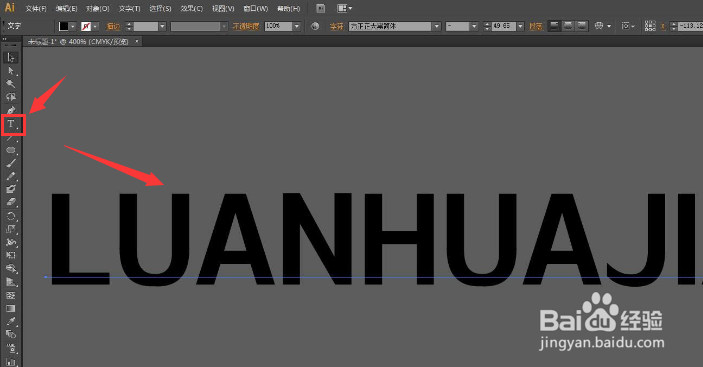Select the Symbol Sprayer tool
Viewport: 703px width, 367px height.
[x=11, y=348]
